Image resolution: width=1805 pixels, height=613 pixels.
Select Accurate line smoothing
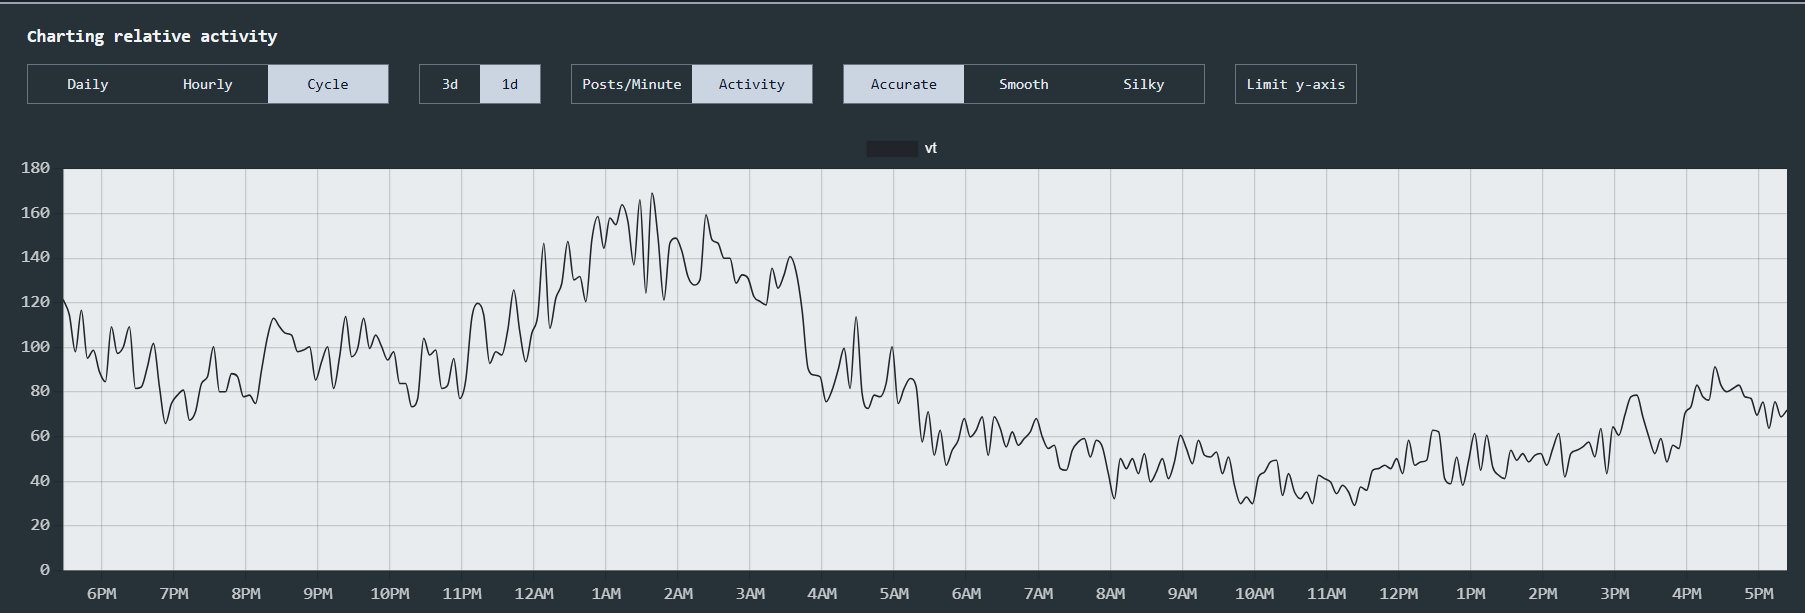point(904,84)
